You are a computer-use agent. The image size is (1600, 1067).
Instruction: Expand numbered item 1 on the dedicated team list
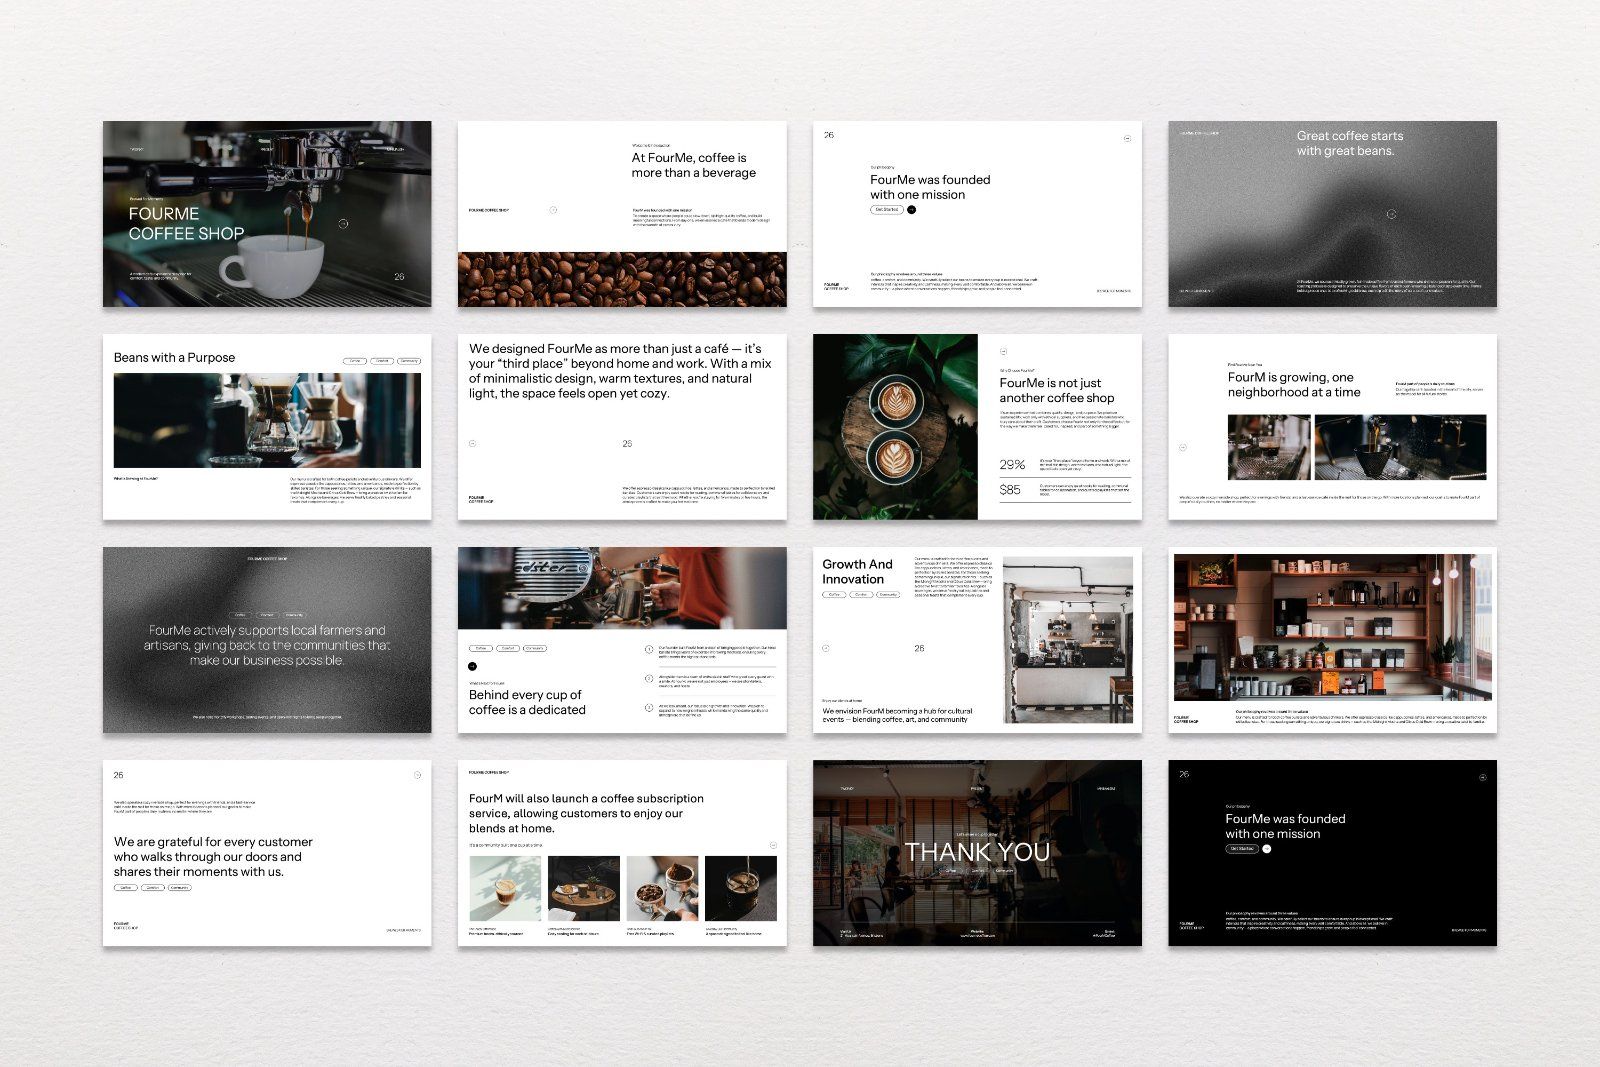coord(649,648)
